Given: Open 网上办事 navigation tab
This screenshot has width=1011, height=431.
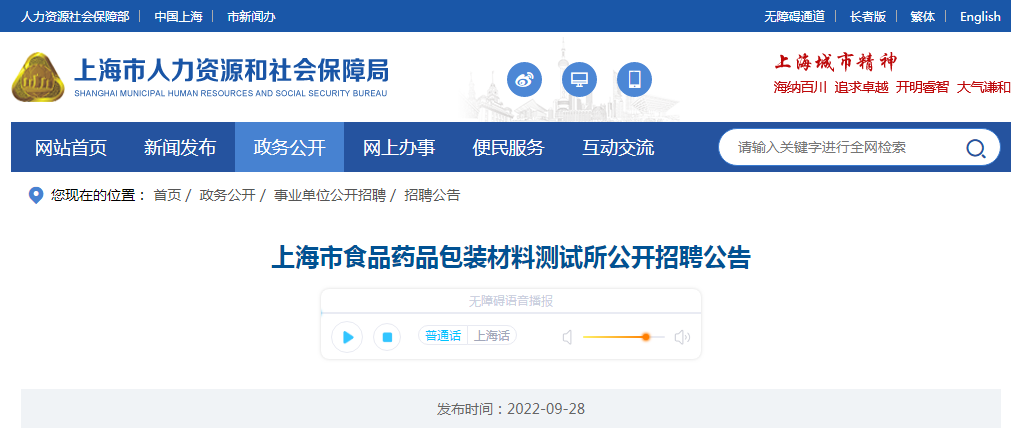Looking at the screenshot, I should (399, 148).
